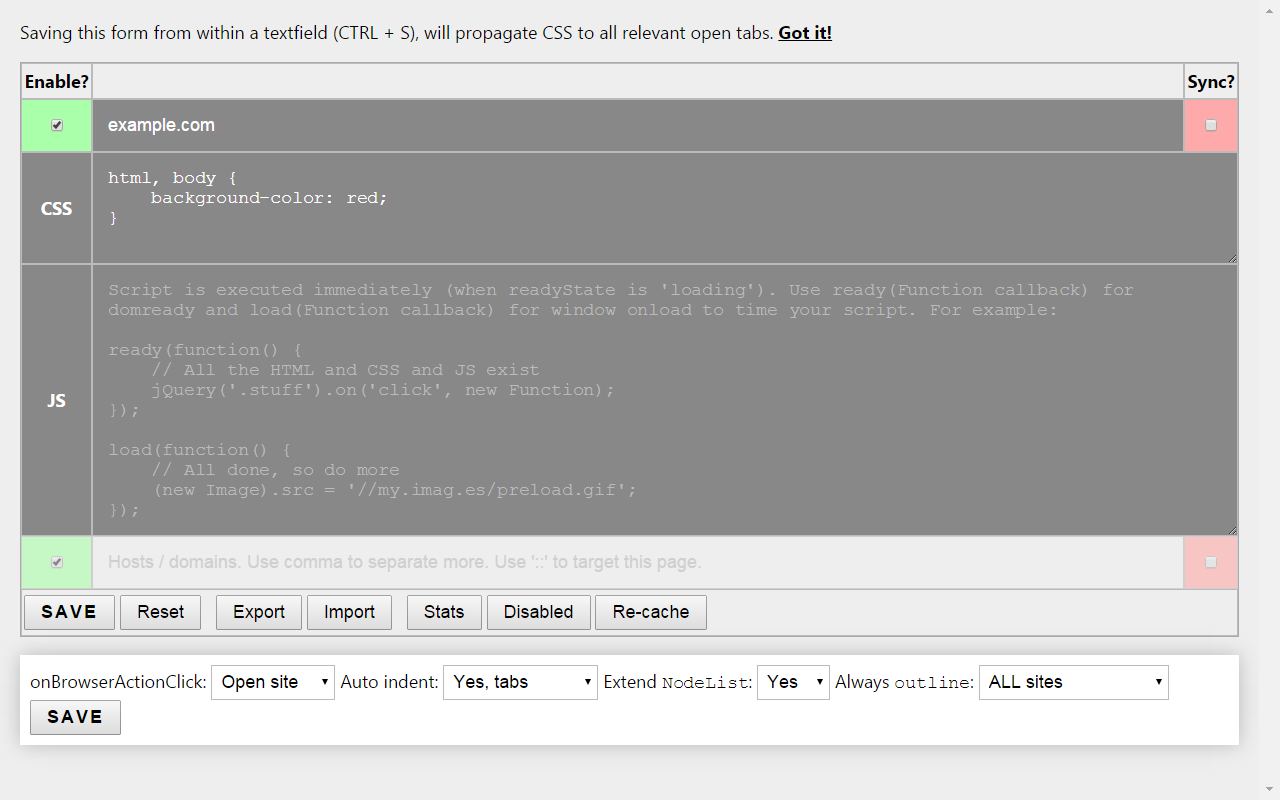Viewport: 1280px width, 800px height.
Task: Open the onBrowserActionClick dropdown
Action: click(x=273, y=682)
